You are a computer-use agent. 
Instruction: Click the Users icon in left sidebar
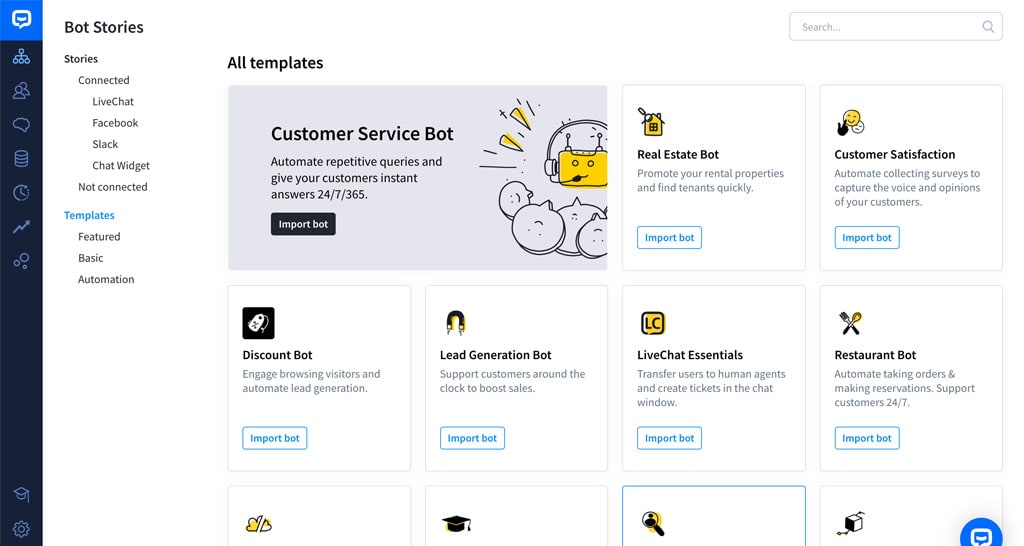21,91
